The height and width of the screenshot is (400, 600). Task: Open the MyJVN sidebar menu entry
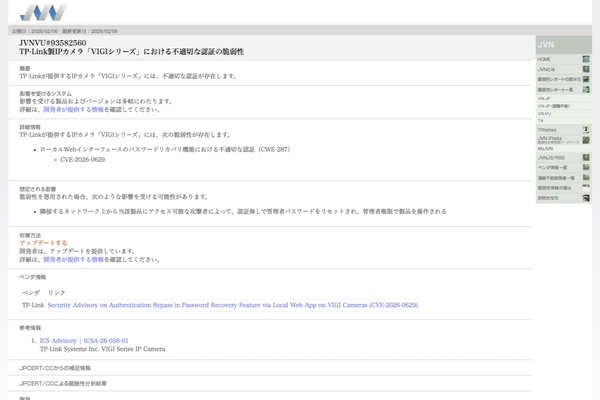click(563, 149)
